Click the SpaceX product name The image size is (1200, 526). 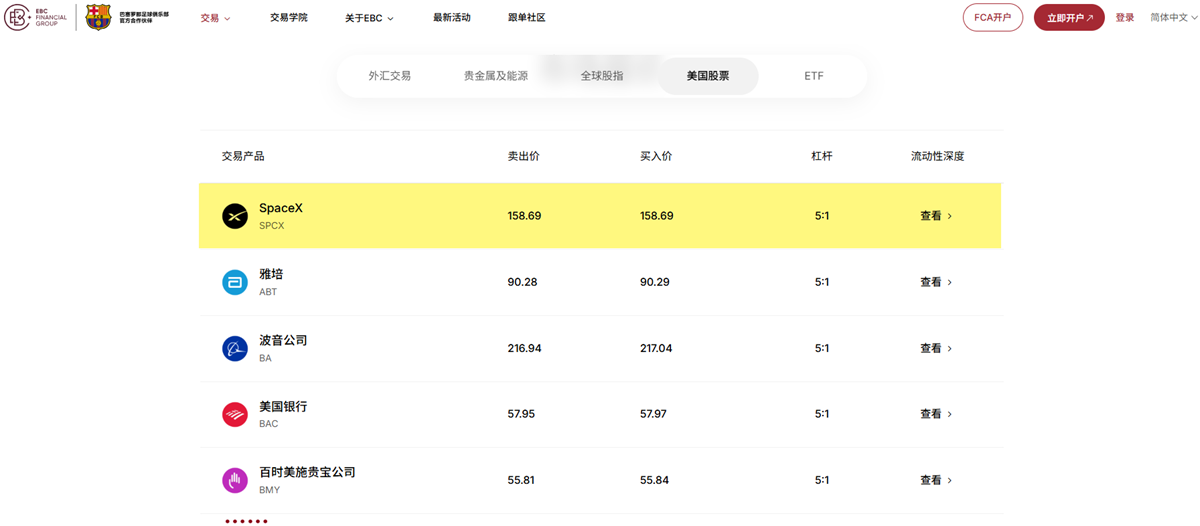281,208
